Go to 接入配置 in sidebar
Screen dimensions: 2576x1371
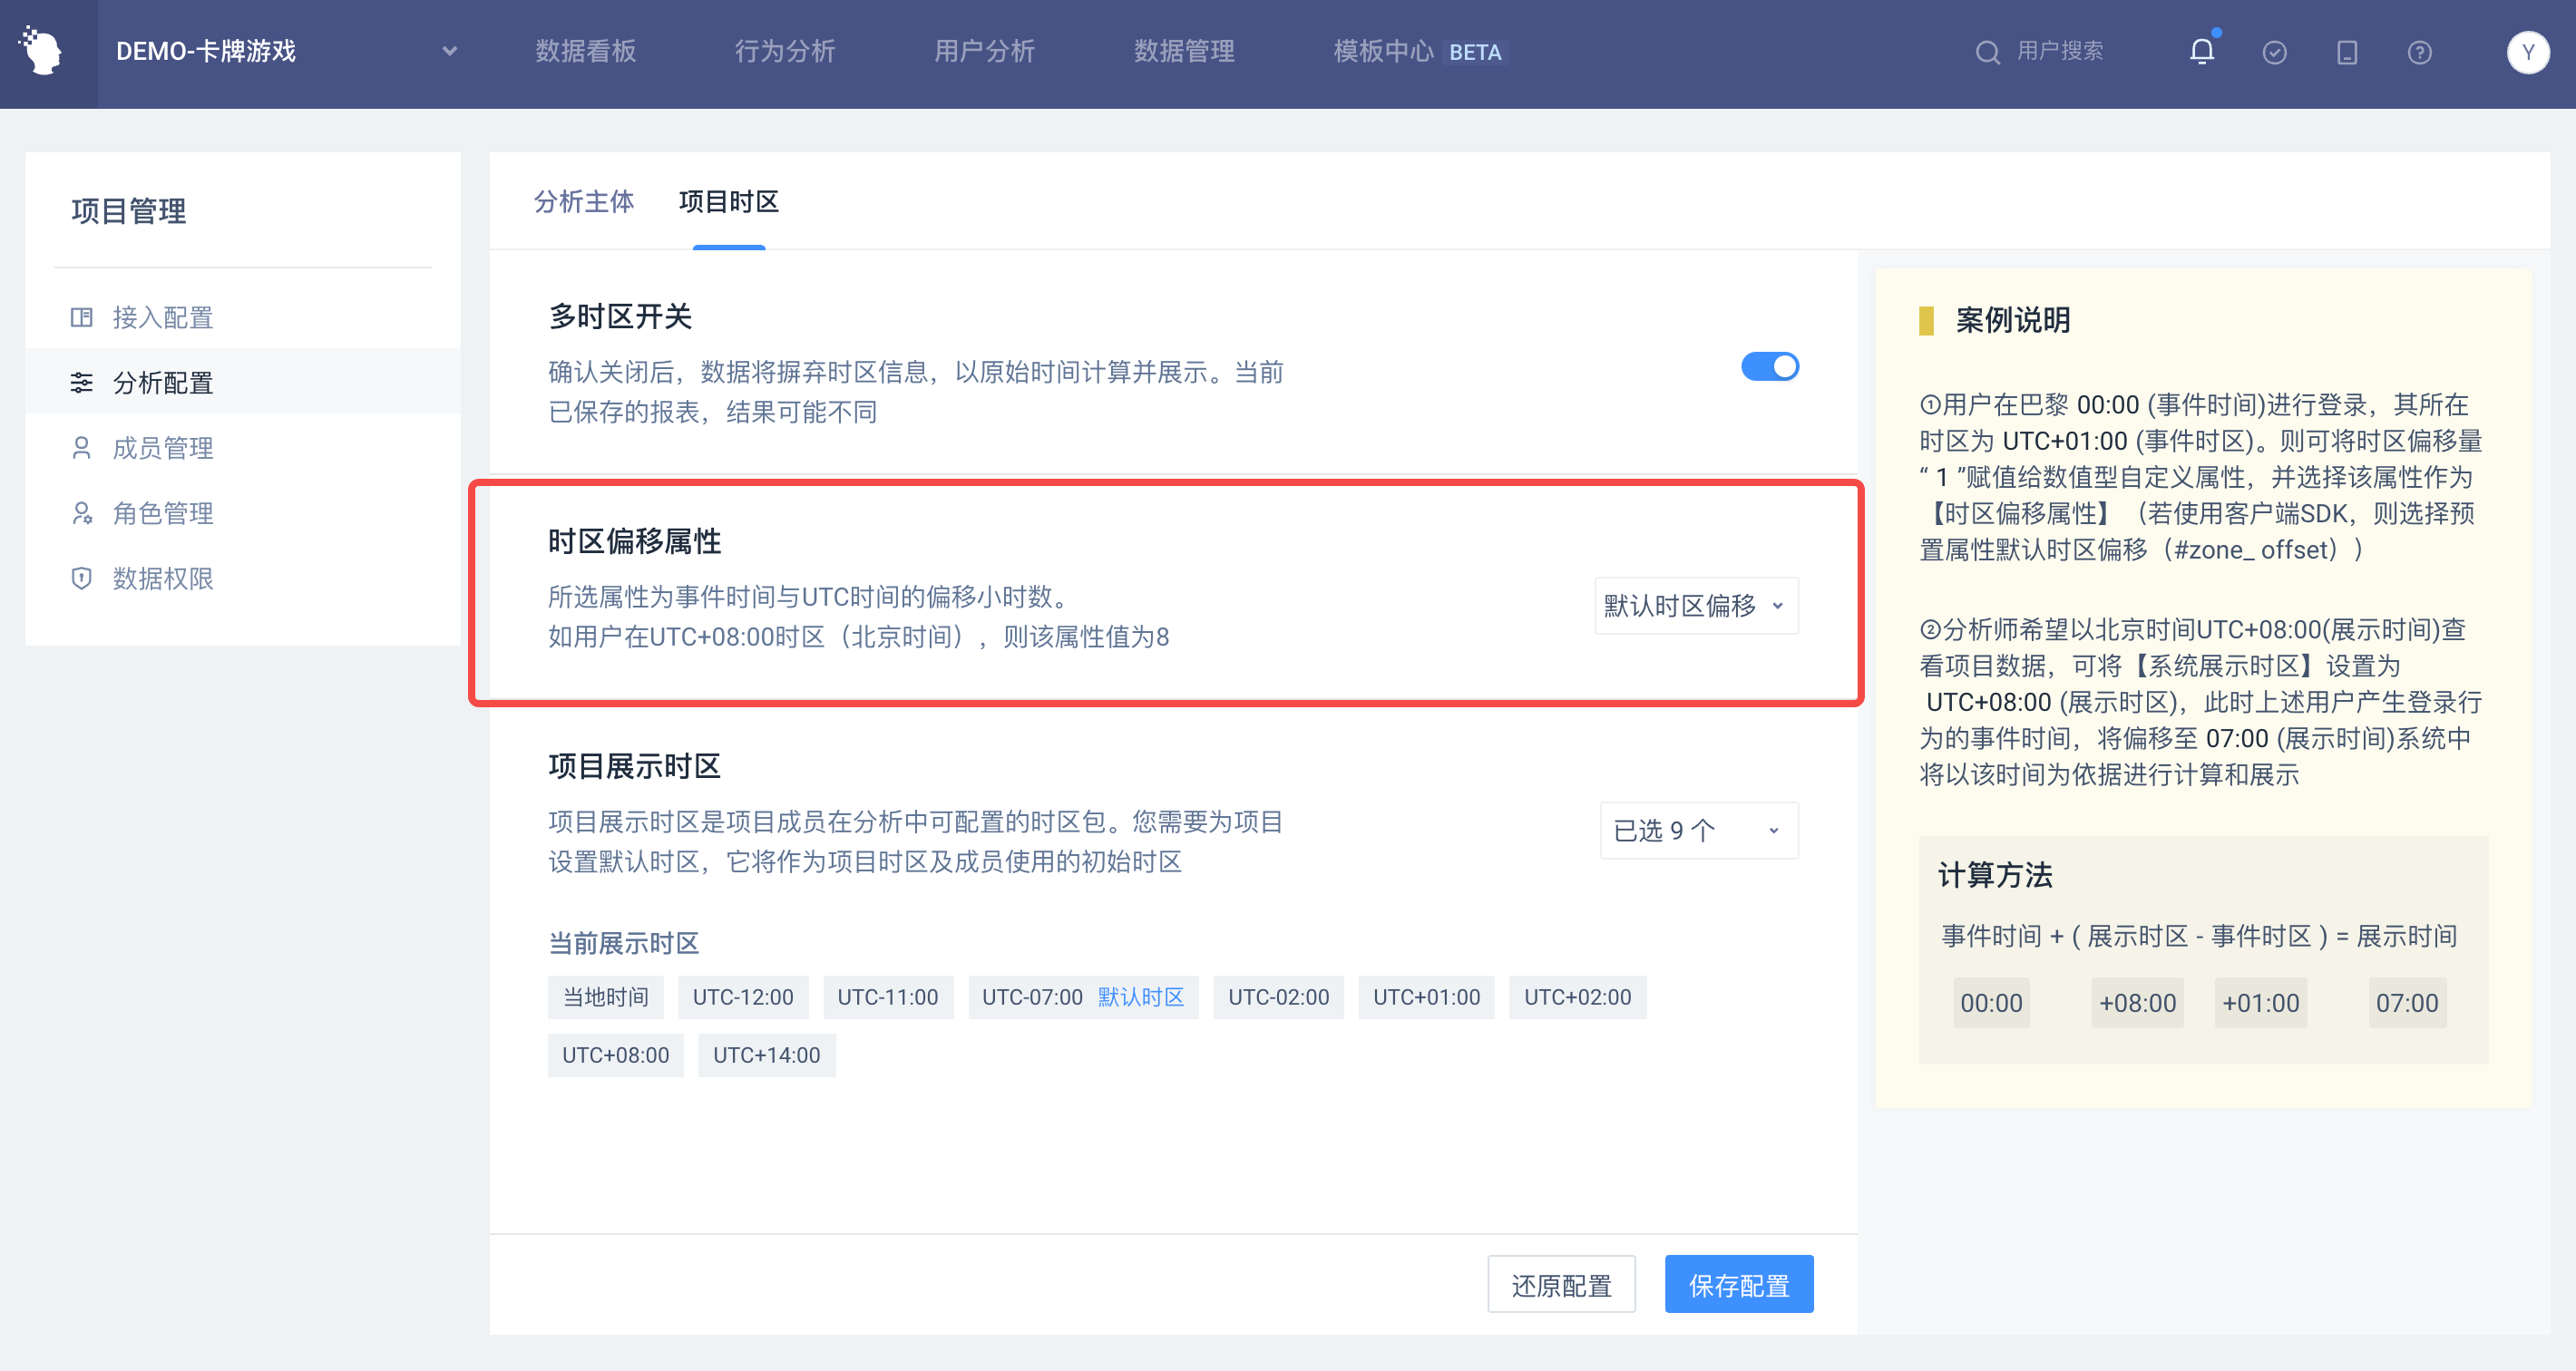[x=242, y=317]
